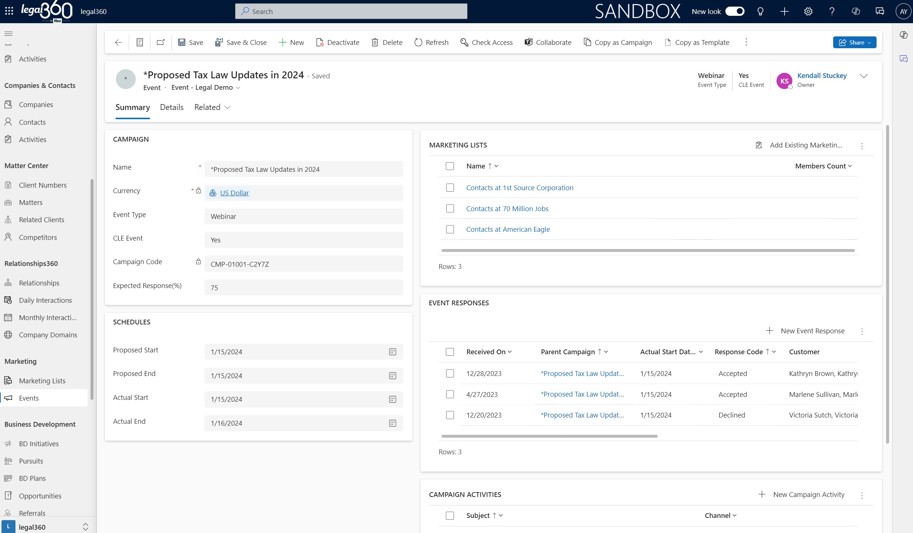Open Event - Legal Demo form selector
This screenshot has width=913, height=533.
pos(206,87)
